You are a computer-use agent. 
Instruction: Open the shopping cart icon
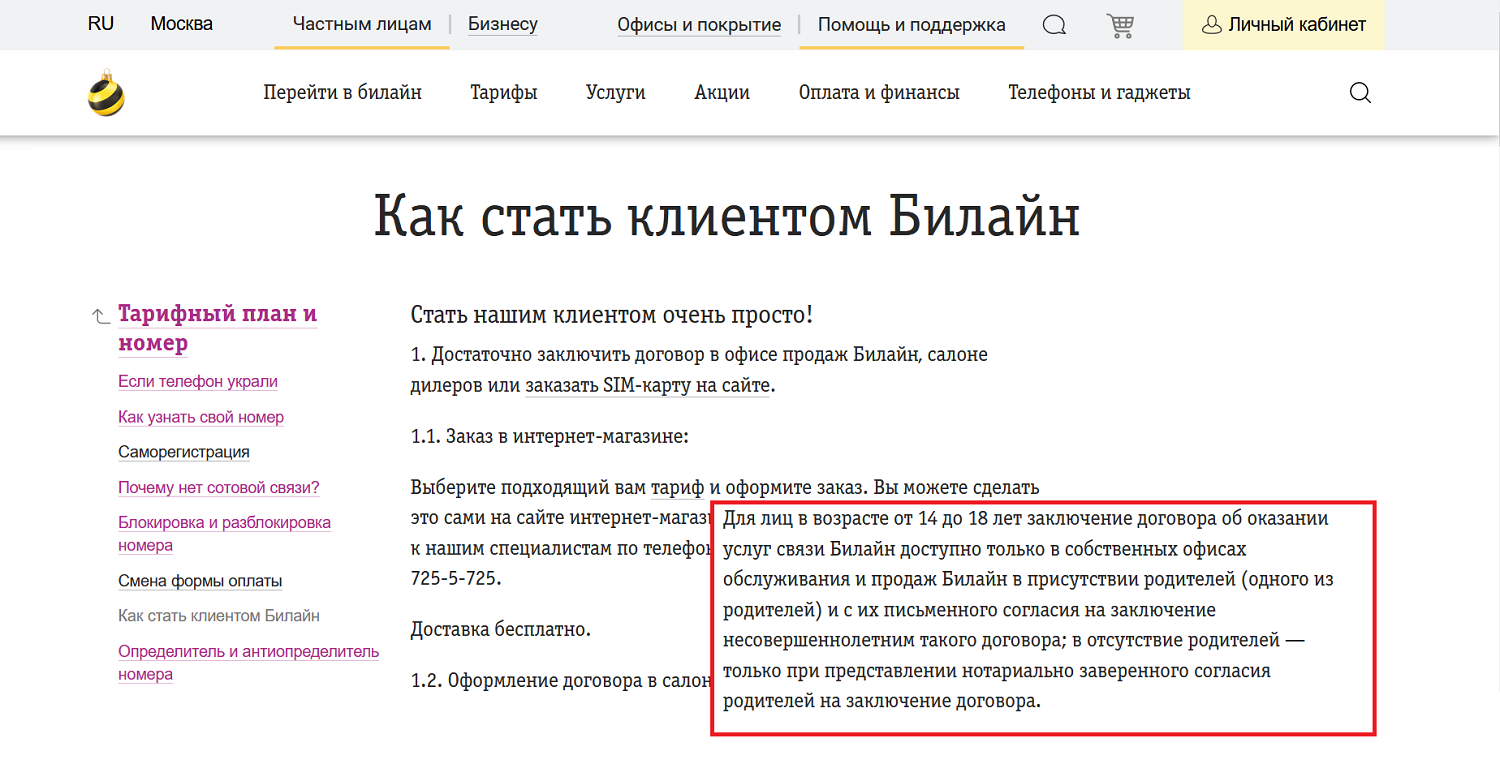click(x=1120, y=25)
